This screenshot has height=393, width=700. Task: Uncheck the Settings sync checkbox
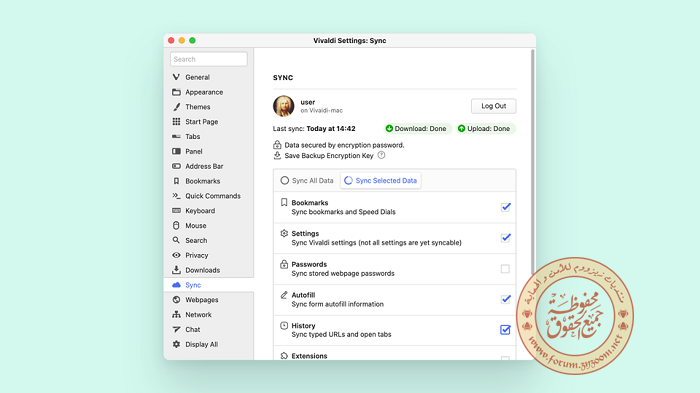(505, 238)
